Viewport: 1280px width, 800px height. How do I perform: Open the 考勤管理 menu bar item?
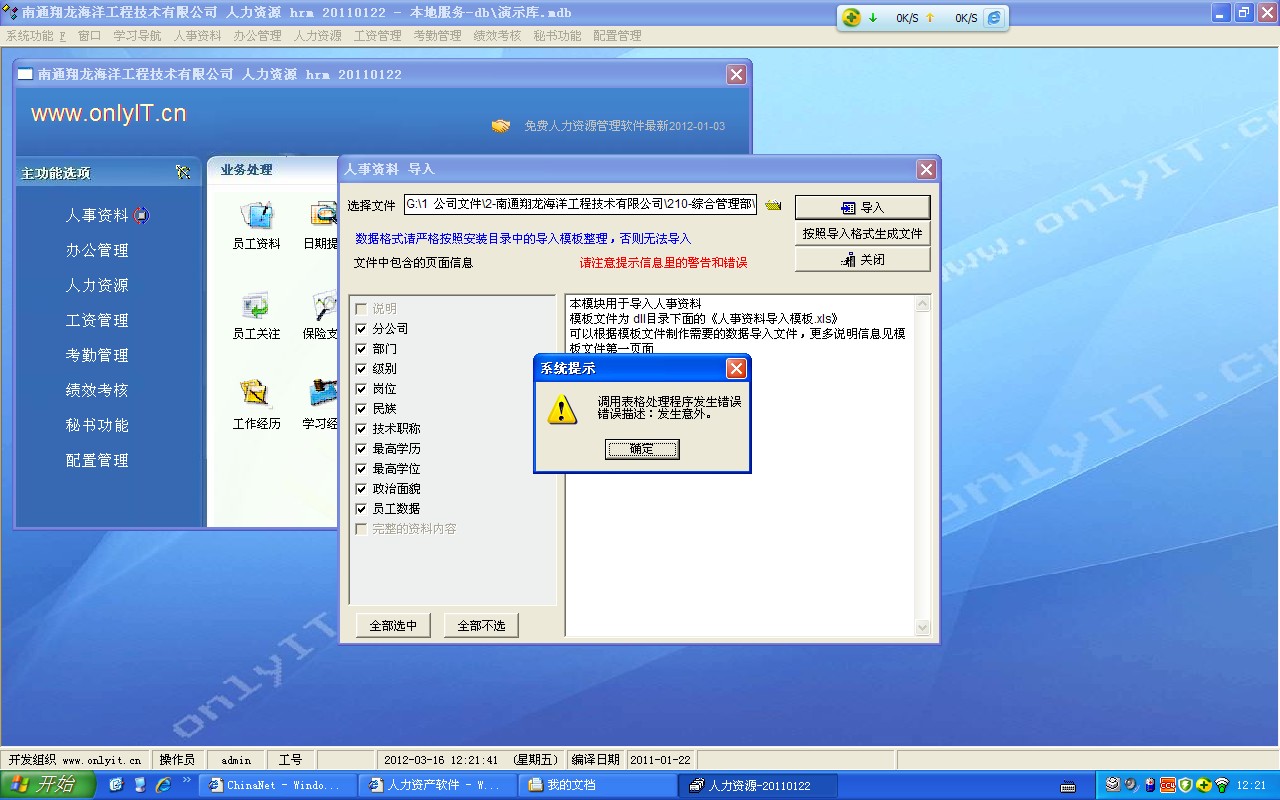click(x=437, y=35)
